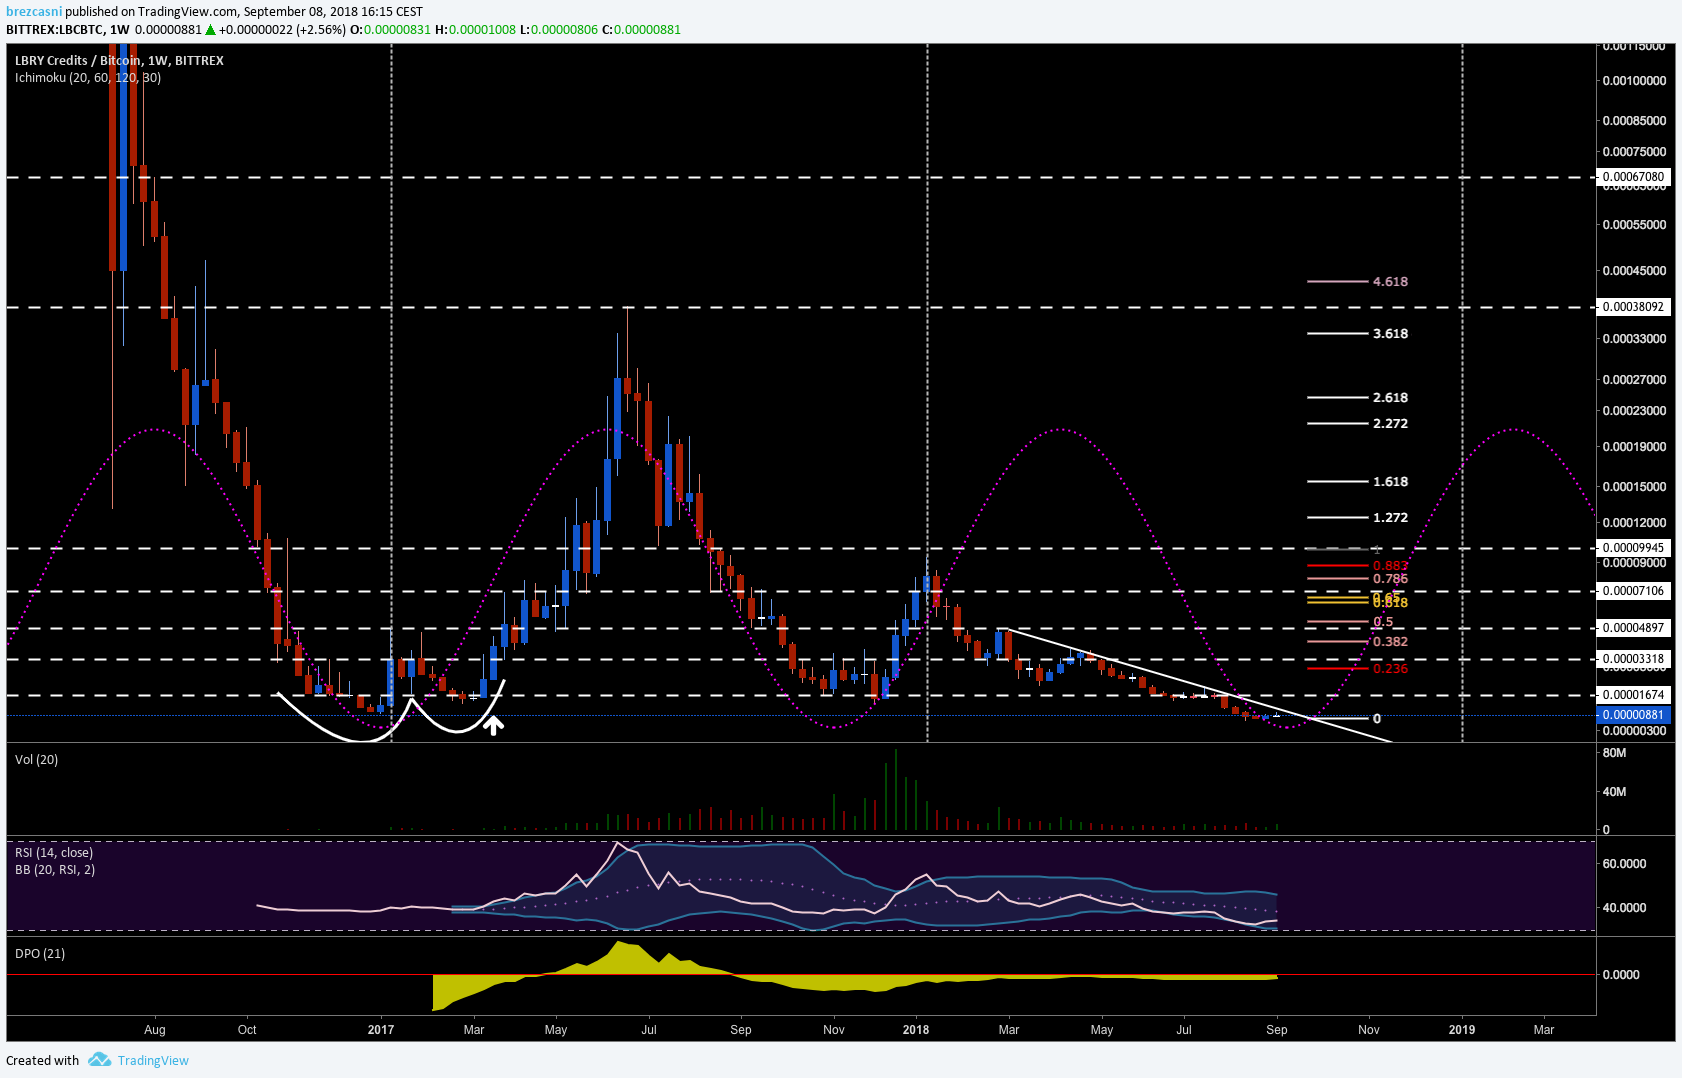Select the 2.618 Fibonacci level label
This screenshot has height=1078, width=1682.
point(1390,398)
